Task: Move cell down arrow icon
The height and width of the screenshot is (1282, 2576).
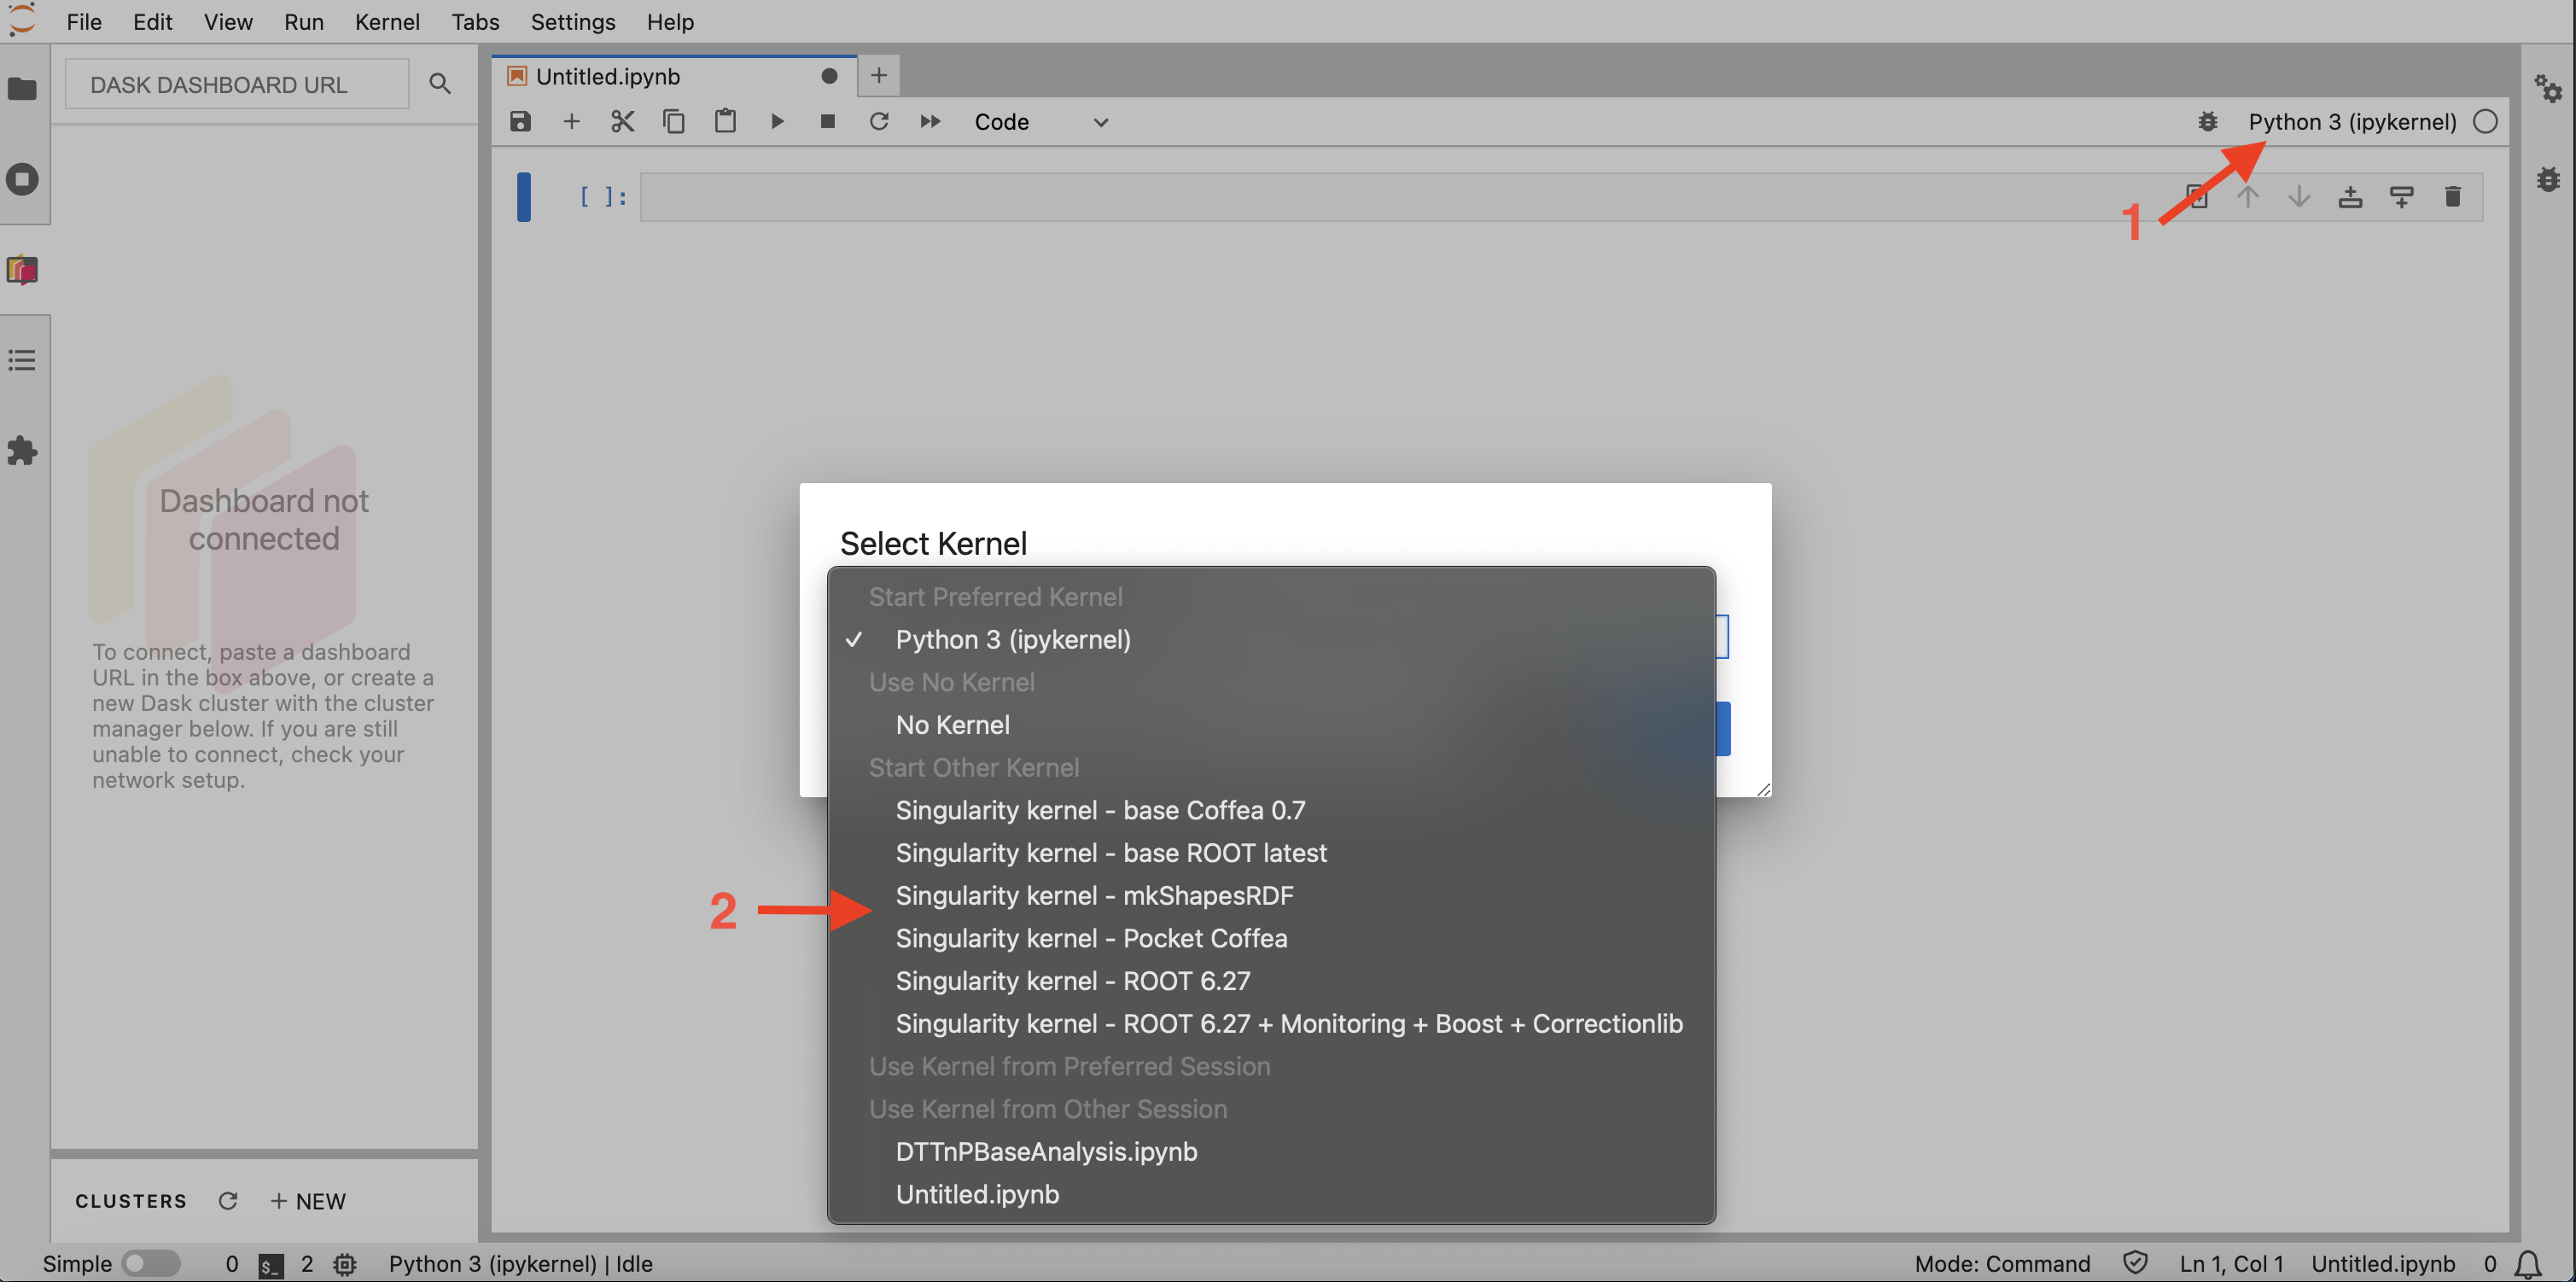Action: 2299,197
